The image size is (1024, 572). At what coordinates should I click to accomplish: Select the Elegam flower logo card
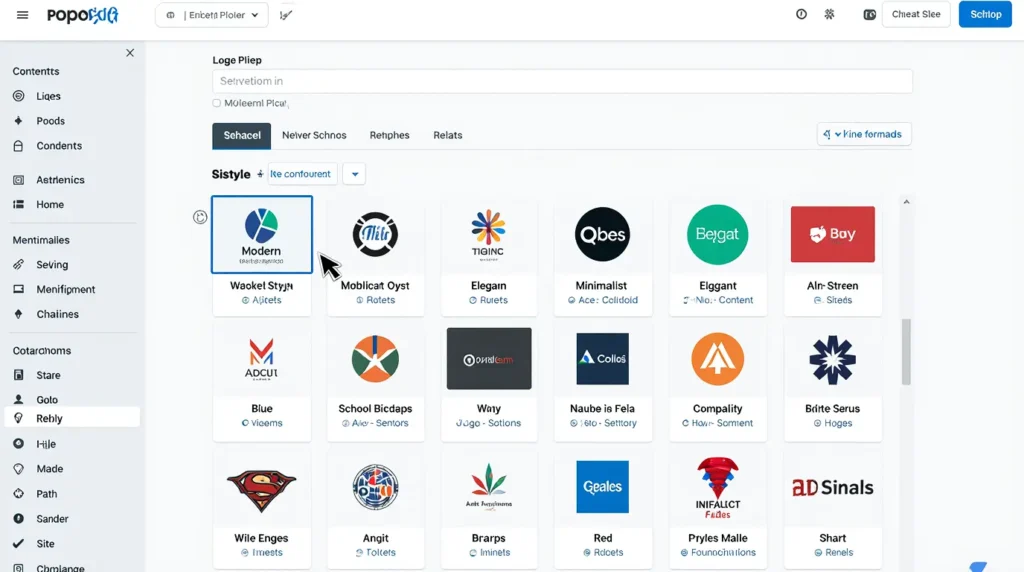(488, 257)
